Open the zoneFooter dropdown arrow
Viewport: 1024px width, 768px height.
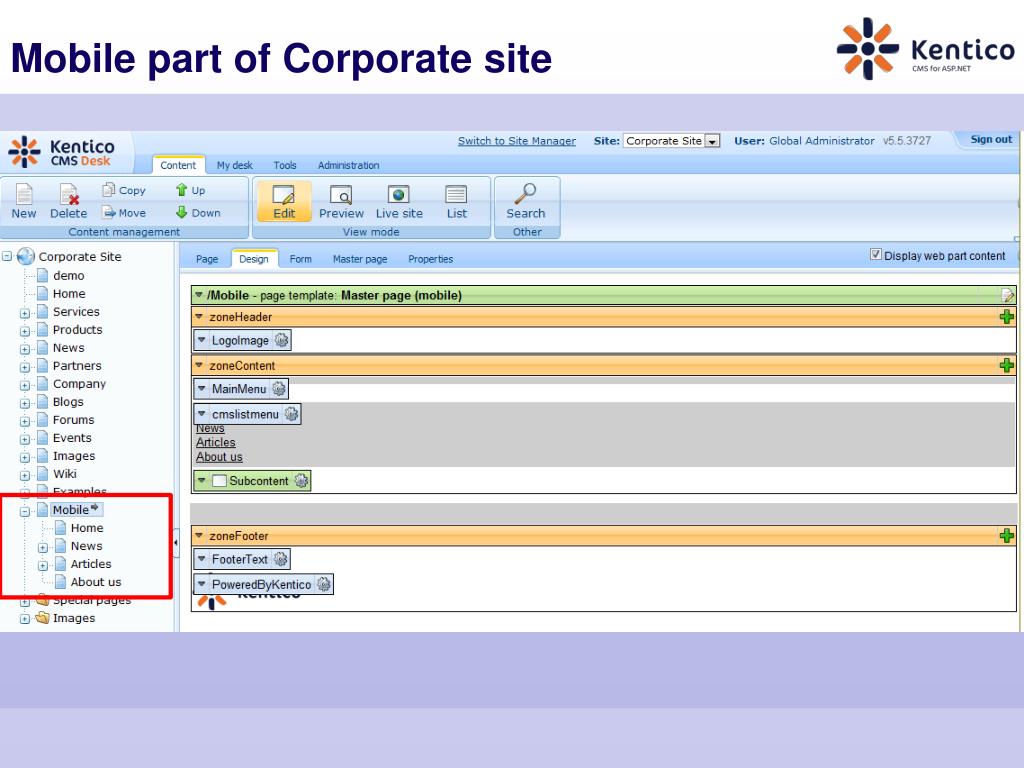pos(199,536)
